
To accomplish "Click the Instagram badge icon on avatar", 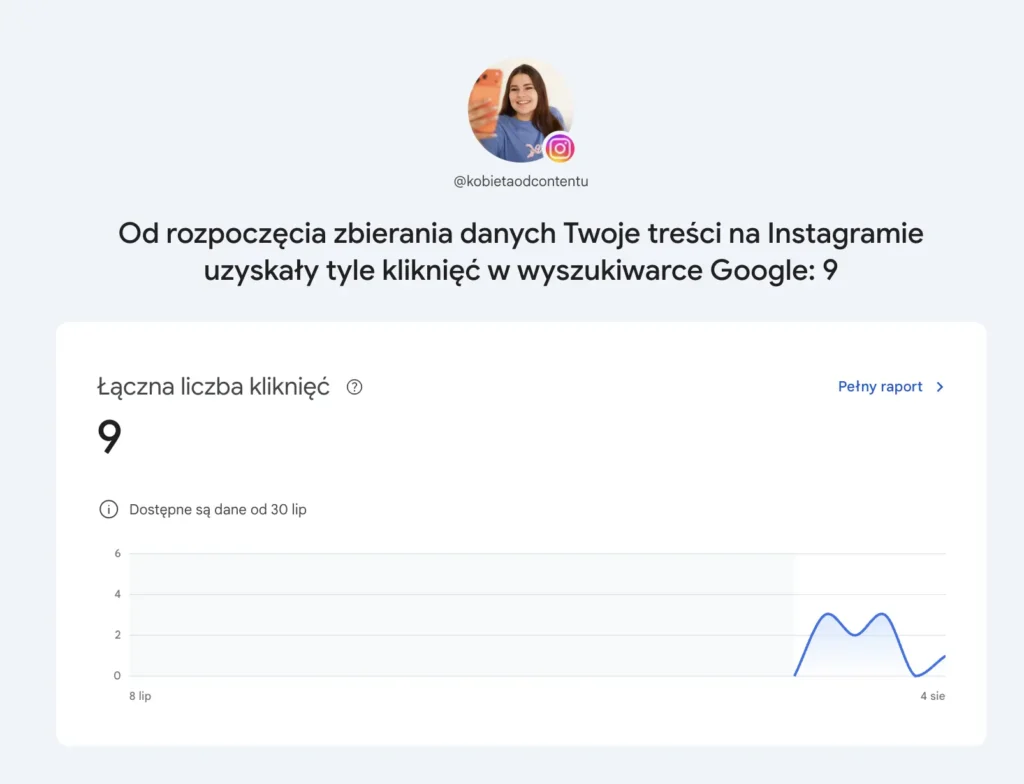I will coord(560,148).
